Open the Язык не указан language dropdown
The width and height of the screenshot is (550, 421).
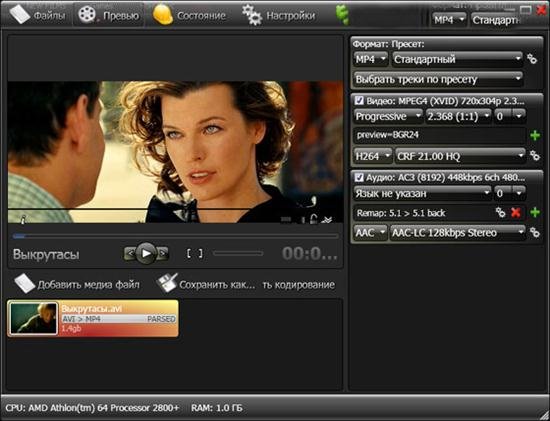[x=422, y=193]
